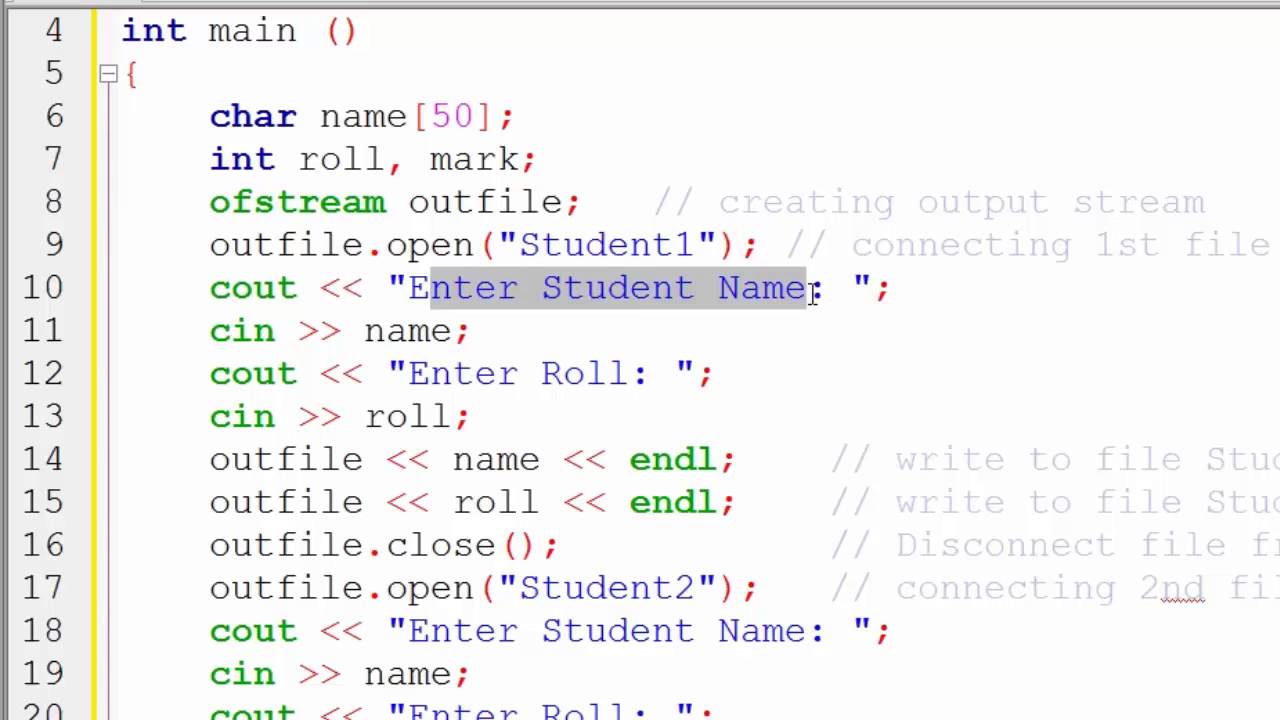Click the comment 'connecting 2nd' on line 17
The image size is (1280, 720).
pyautogui.click(x=1018, y=589)
